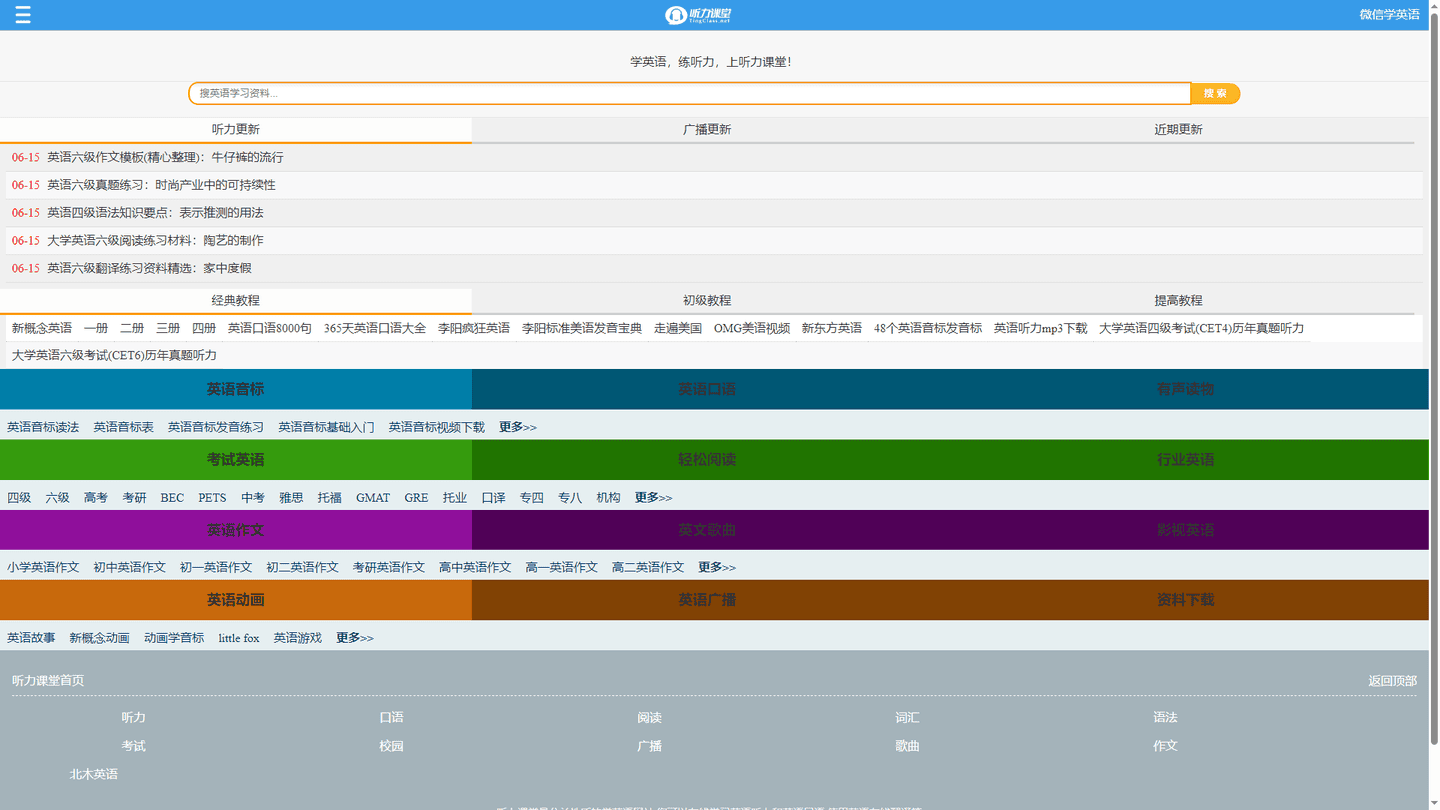Select the 有声读物 category tab

coord(1186,389)
